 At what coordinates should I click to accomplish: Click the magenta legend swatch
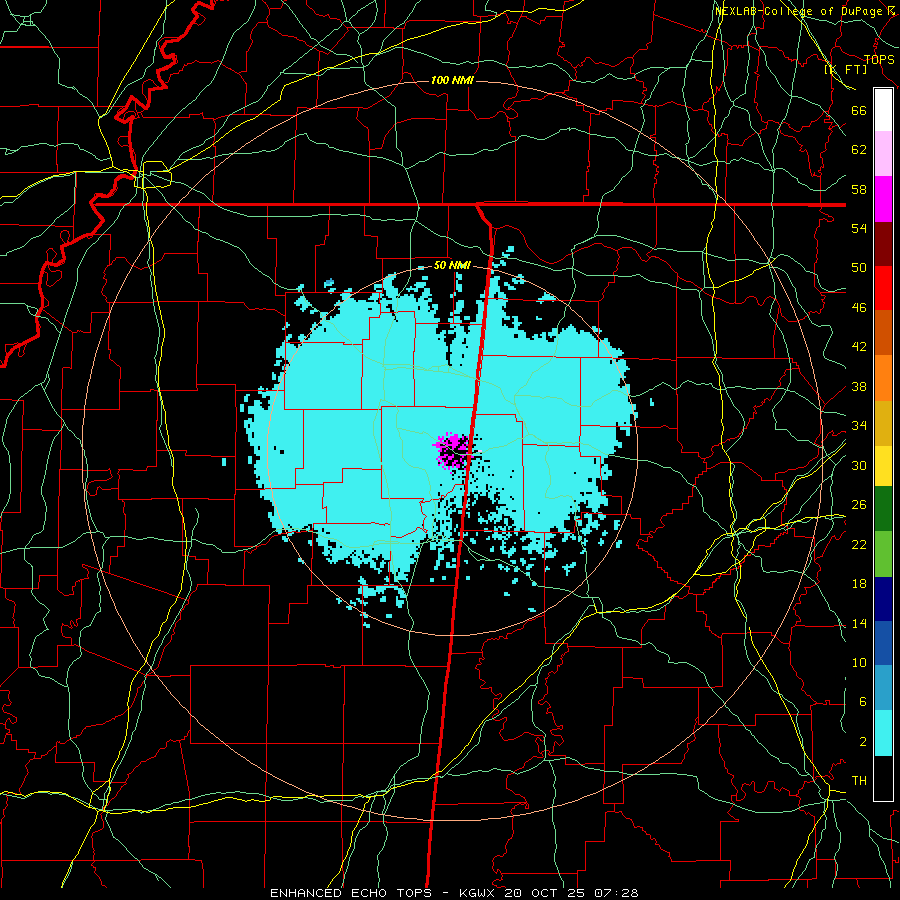(x=883, y=199)
